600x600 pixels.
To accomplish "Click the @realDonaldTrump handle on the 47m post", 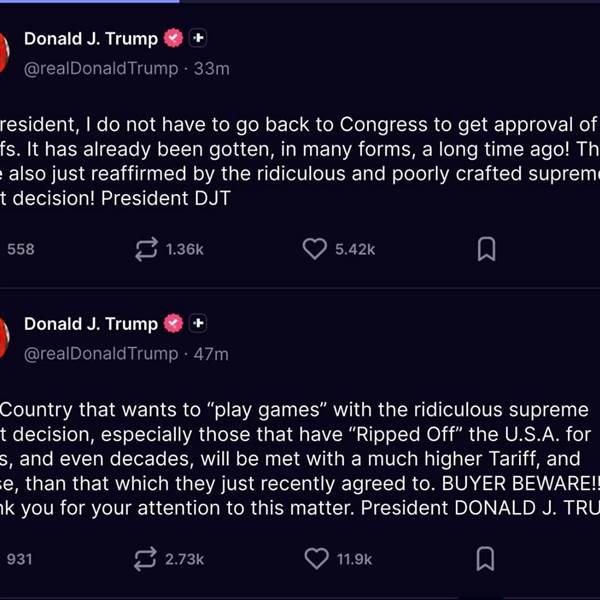I will tap(100, 353).
